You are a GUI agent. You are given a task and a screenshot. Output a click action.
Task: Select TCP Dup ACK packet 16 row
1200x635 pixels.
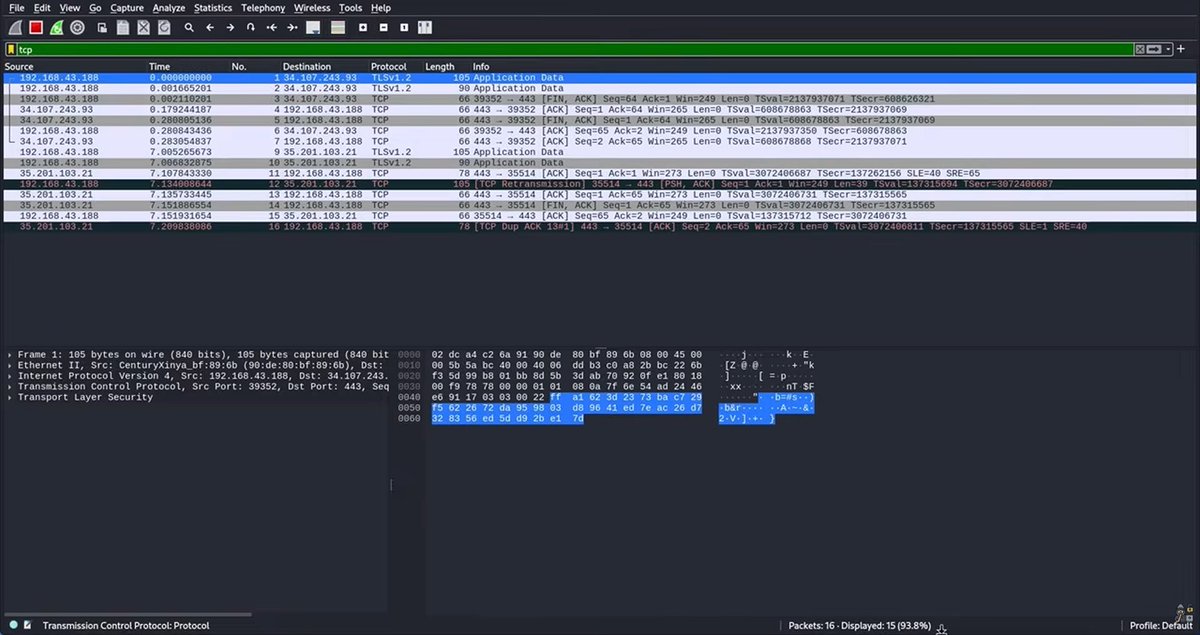point(600,227)
